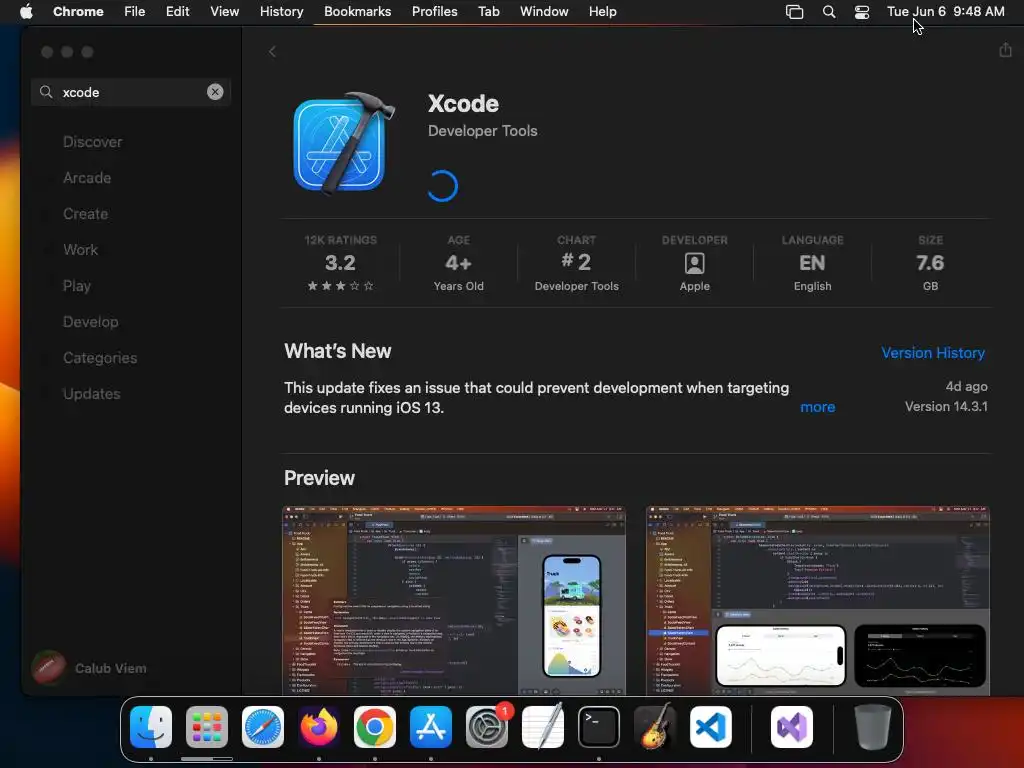Expand What's New with more link
Image resolution: width=1024 pixels, height=768 pixels.
[818, 407]
